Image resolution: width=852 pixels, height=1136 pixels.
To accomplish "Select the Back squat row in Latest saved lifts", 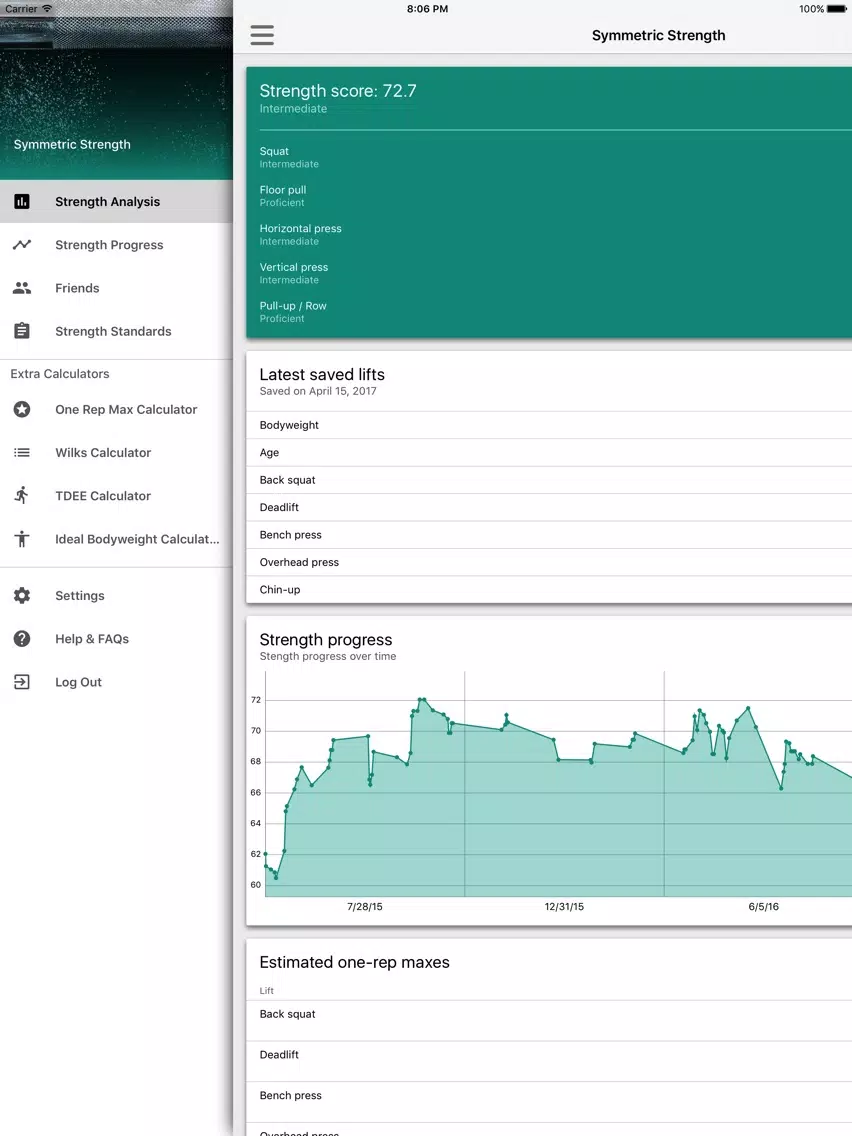I will coord(549,480).
